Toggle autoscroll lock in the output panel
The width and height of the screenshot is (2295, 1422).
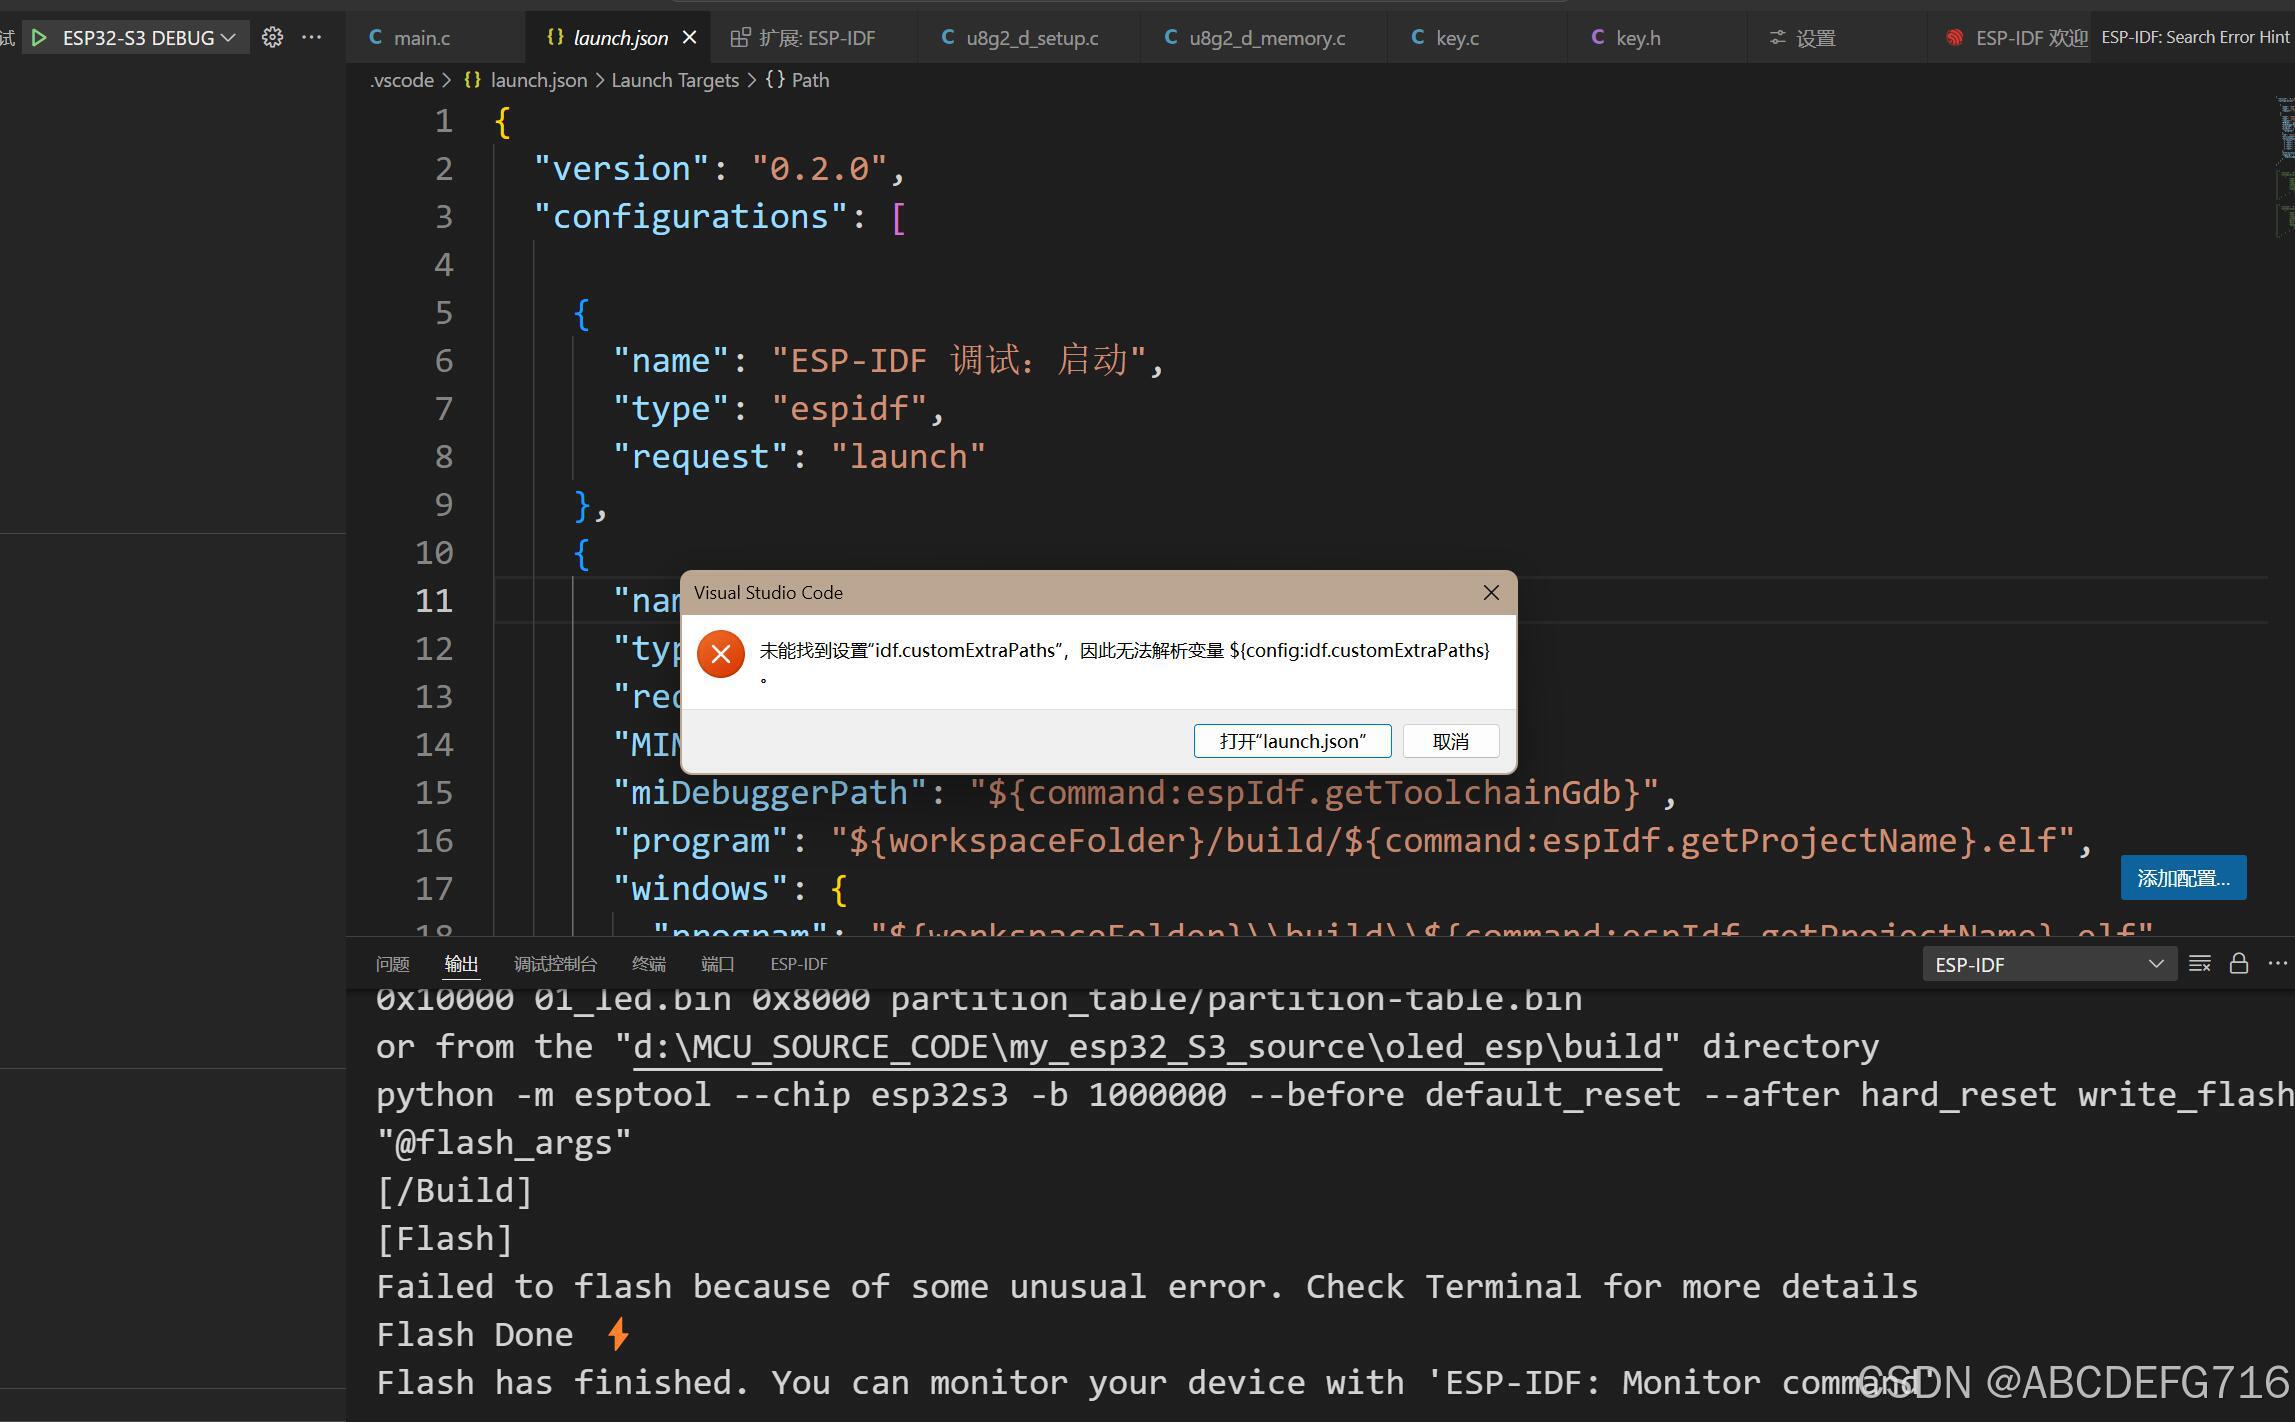coord(2238,963)
